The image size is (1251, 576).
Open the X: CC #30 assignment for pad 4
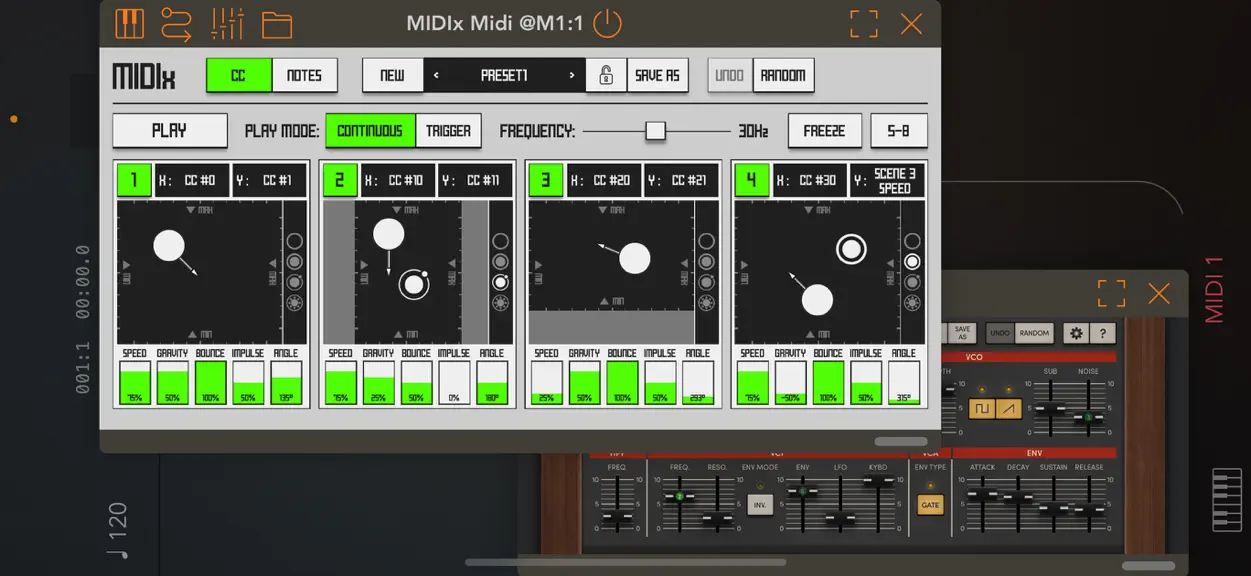tap(810, 180)
